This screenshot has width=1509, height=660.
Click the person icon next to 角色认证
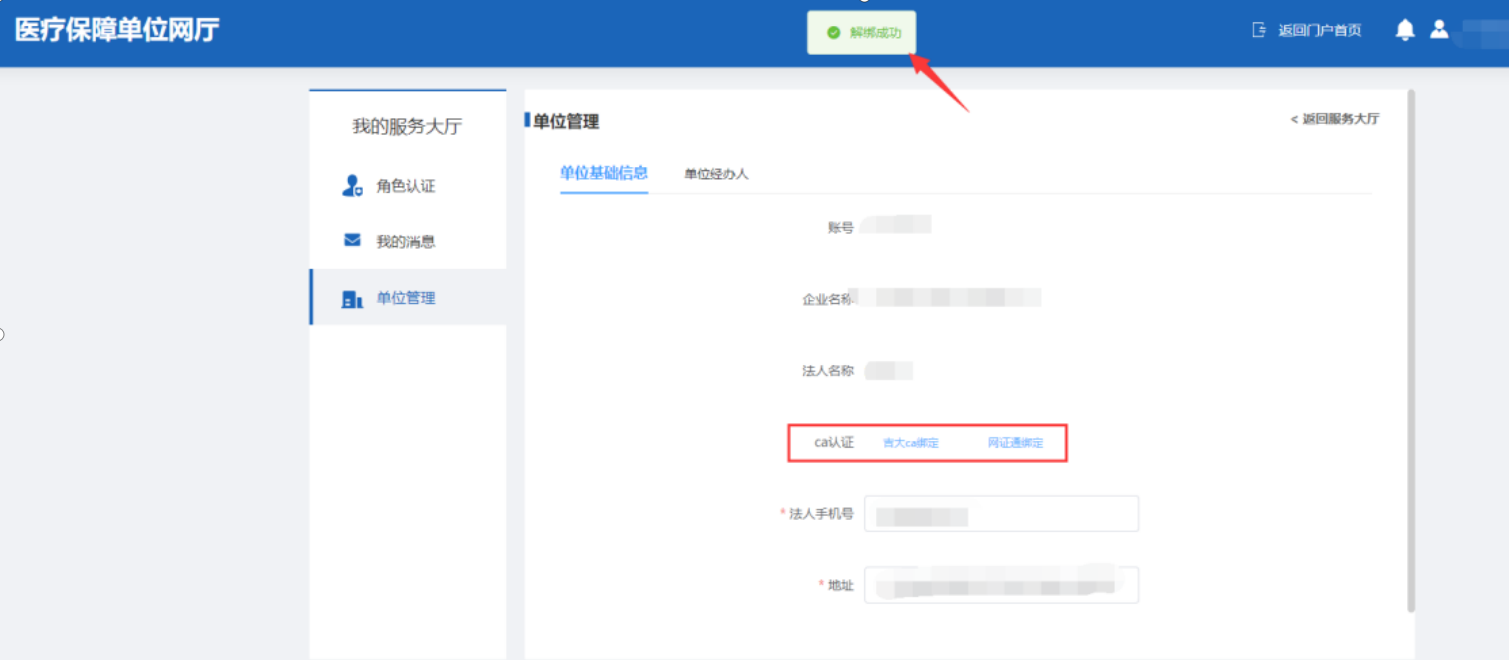(352, 186)
